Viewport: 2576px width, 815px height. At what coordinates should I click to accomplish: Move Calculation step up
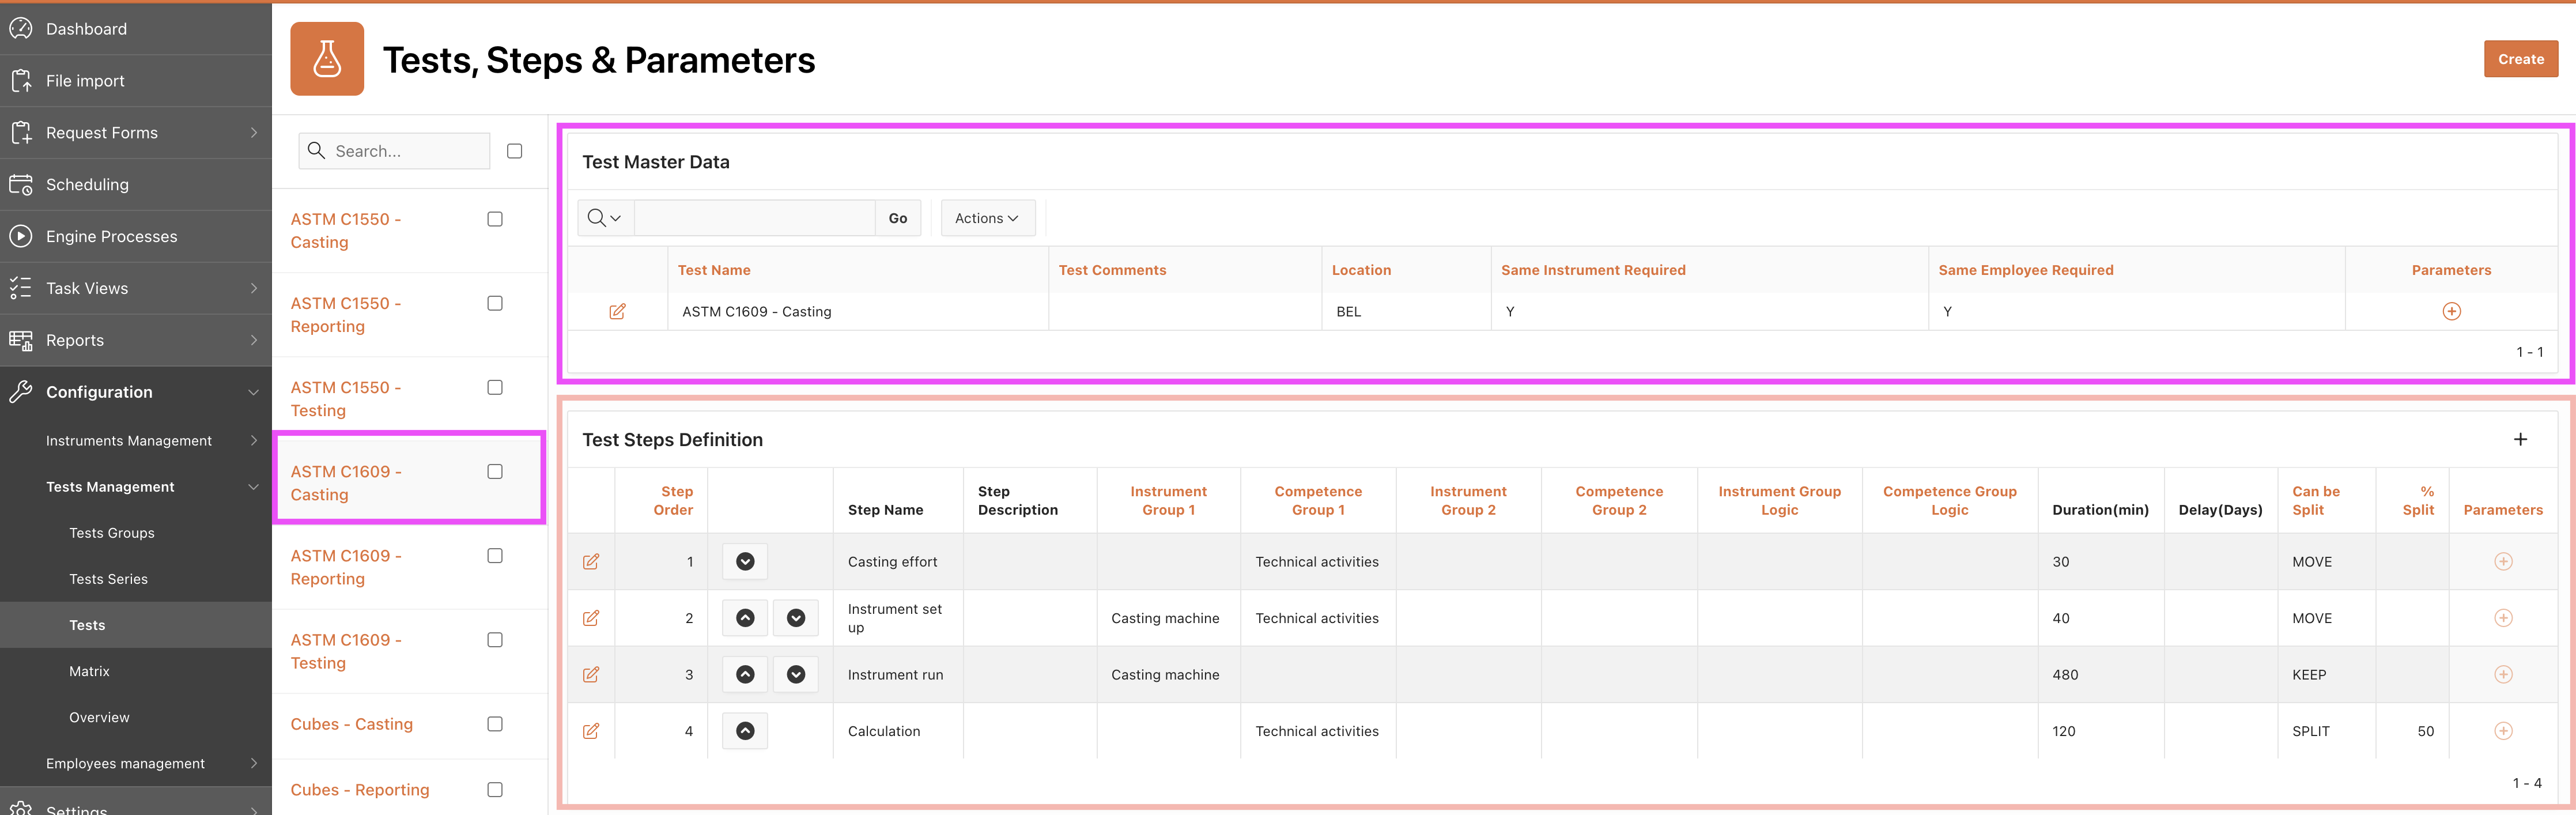tap(745, 731)
